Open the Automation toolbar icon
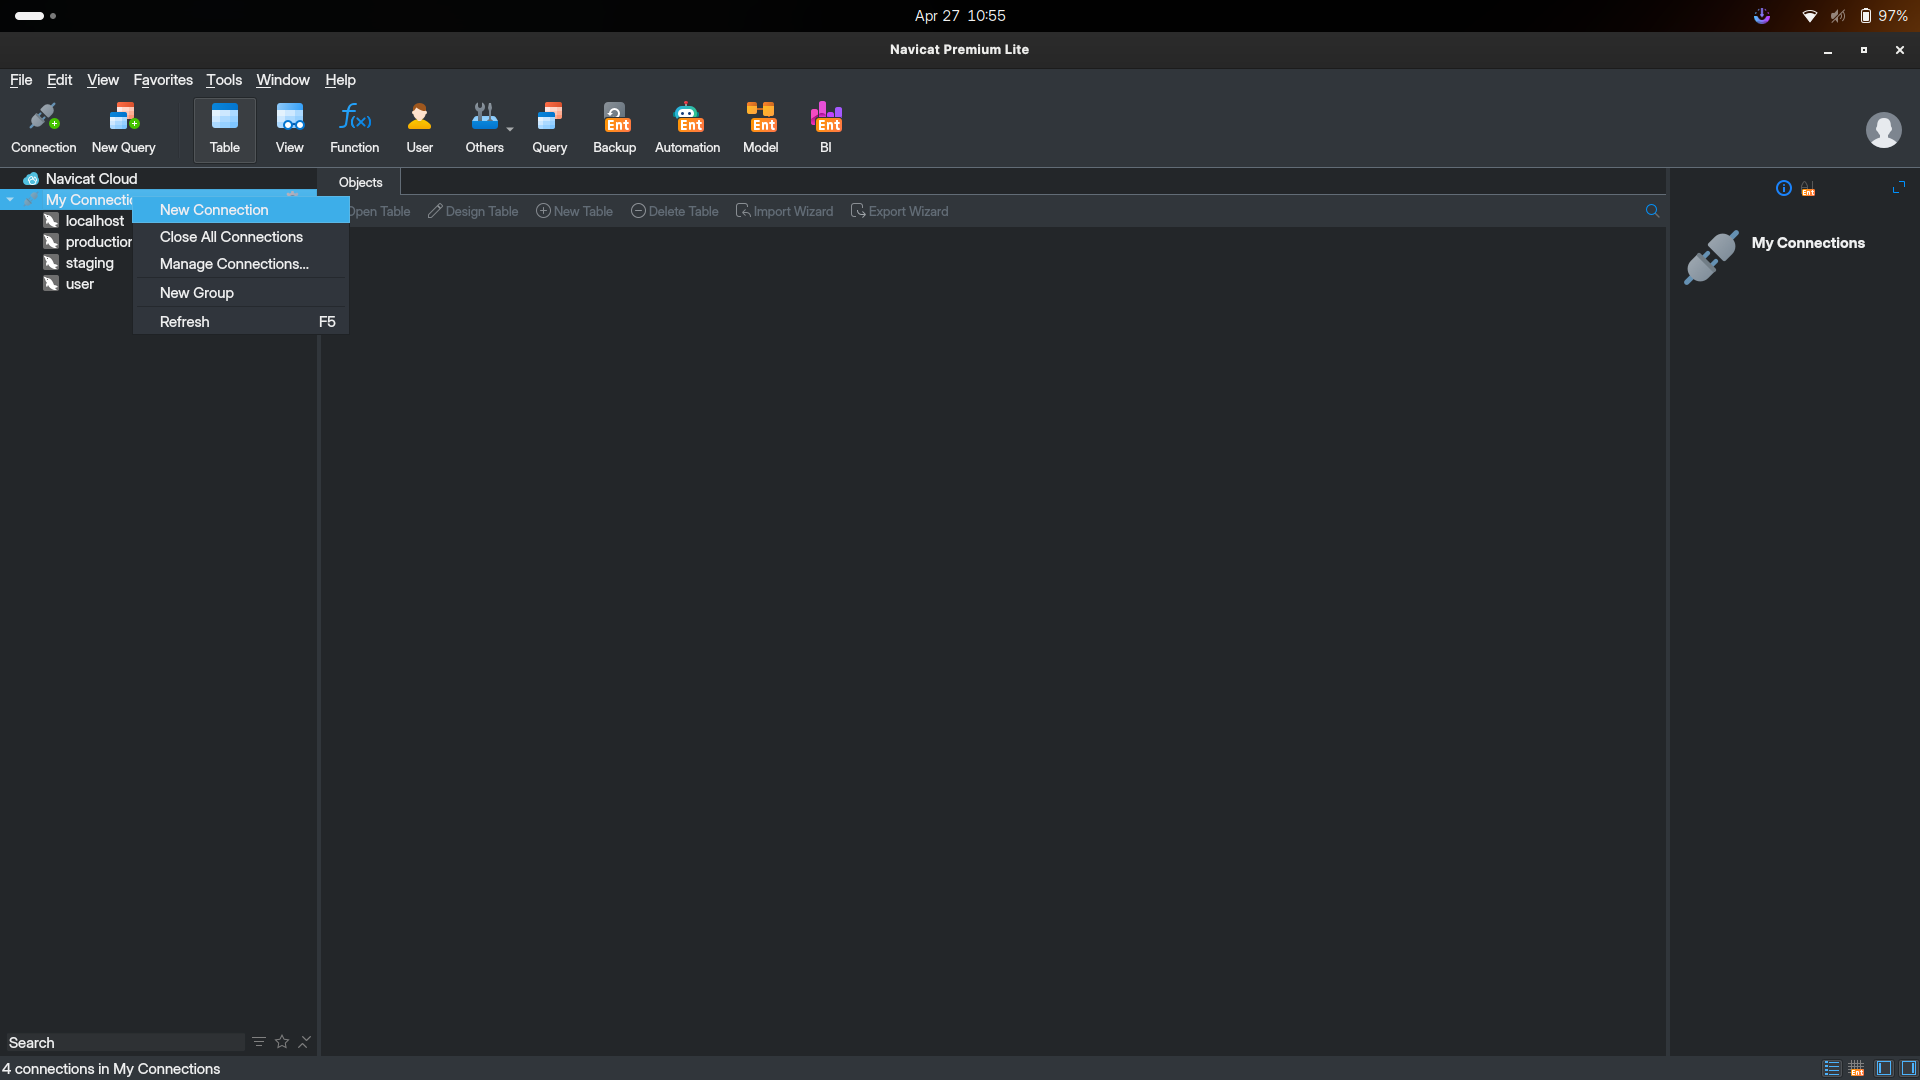This screenshot has width=1920, height=1080. pyautogui.click(x=688, y=129)
